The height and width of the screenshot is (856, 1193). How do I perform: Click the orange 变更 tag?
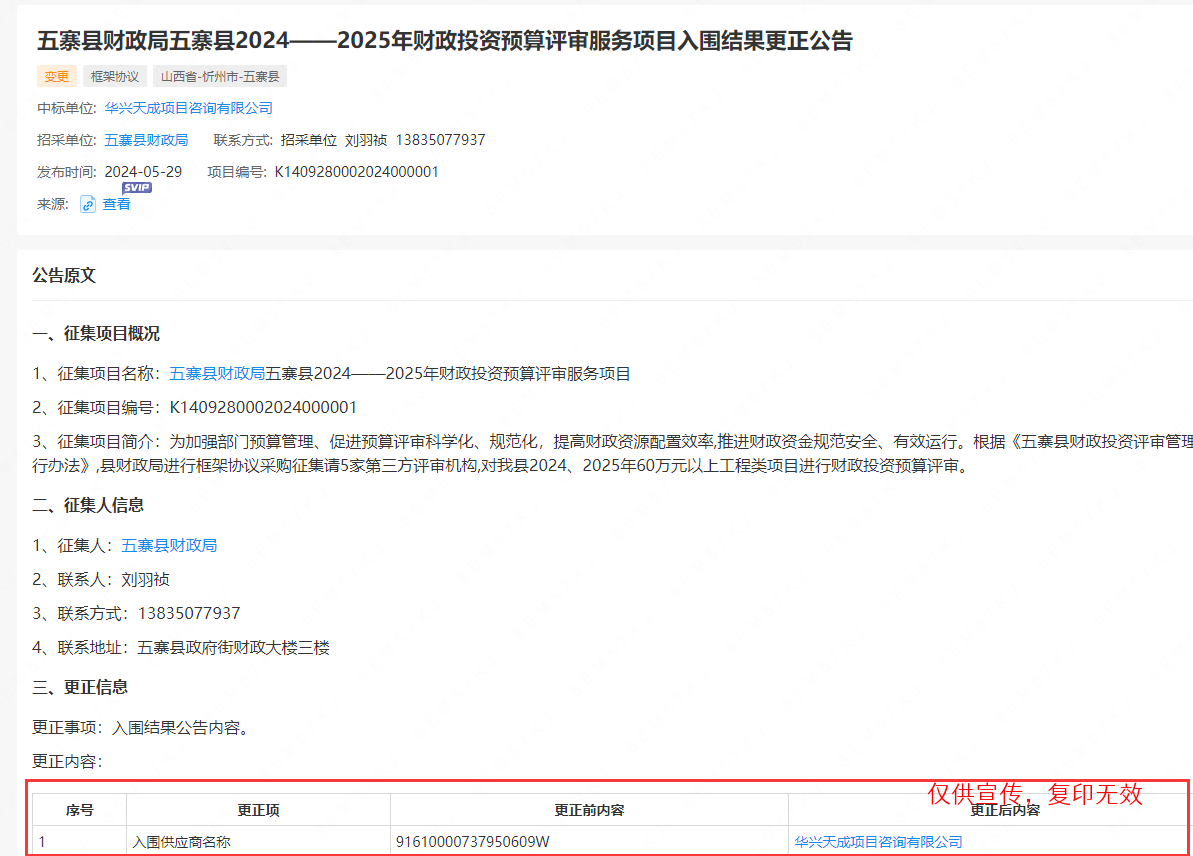pos(57,76)
